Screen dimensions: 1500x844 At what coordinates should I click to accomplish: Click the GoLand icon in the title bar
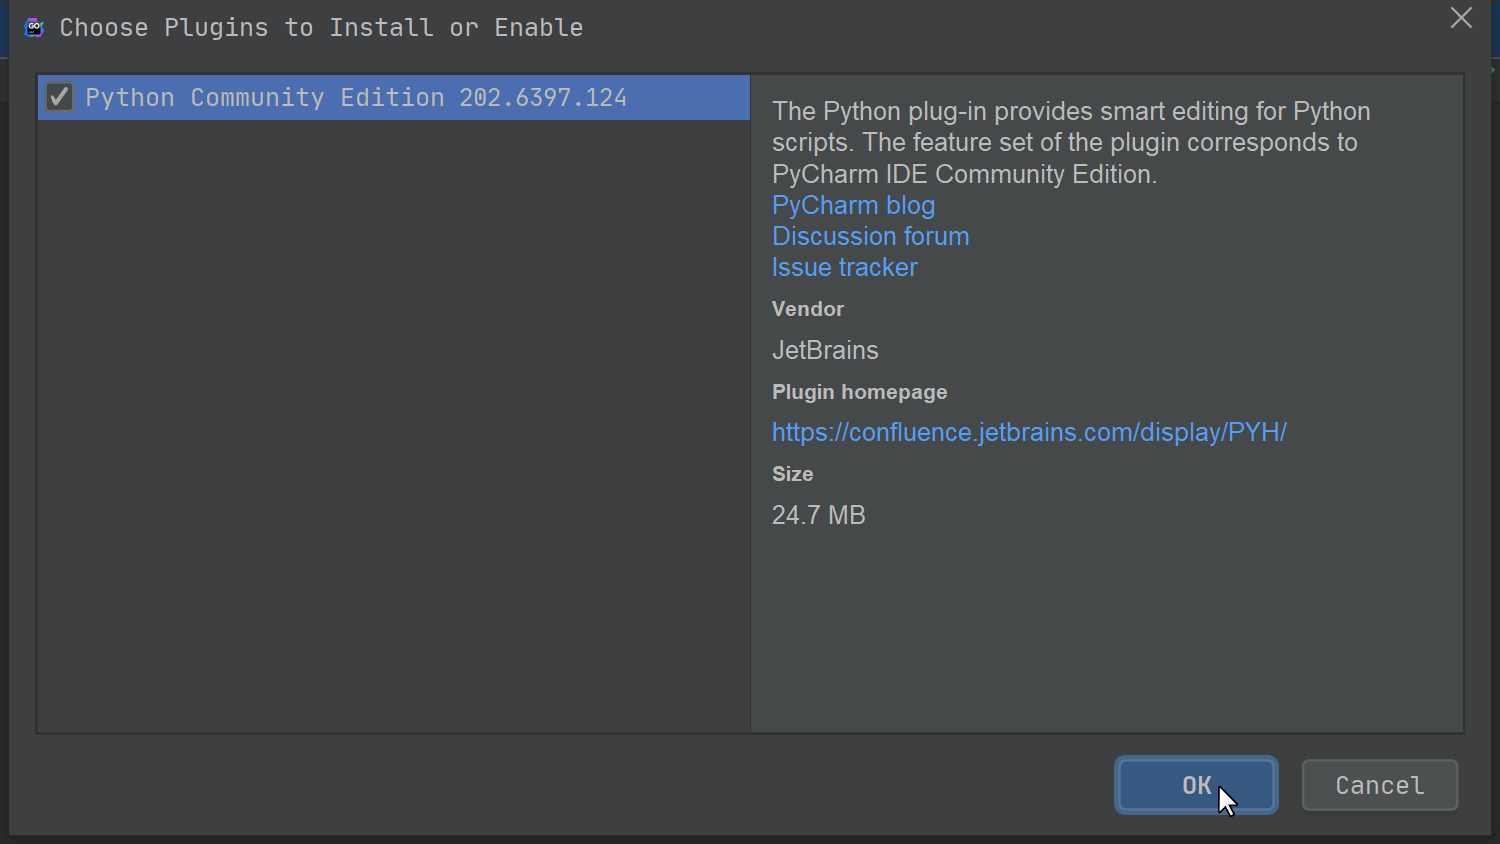(34, 28)
